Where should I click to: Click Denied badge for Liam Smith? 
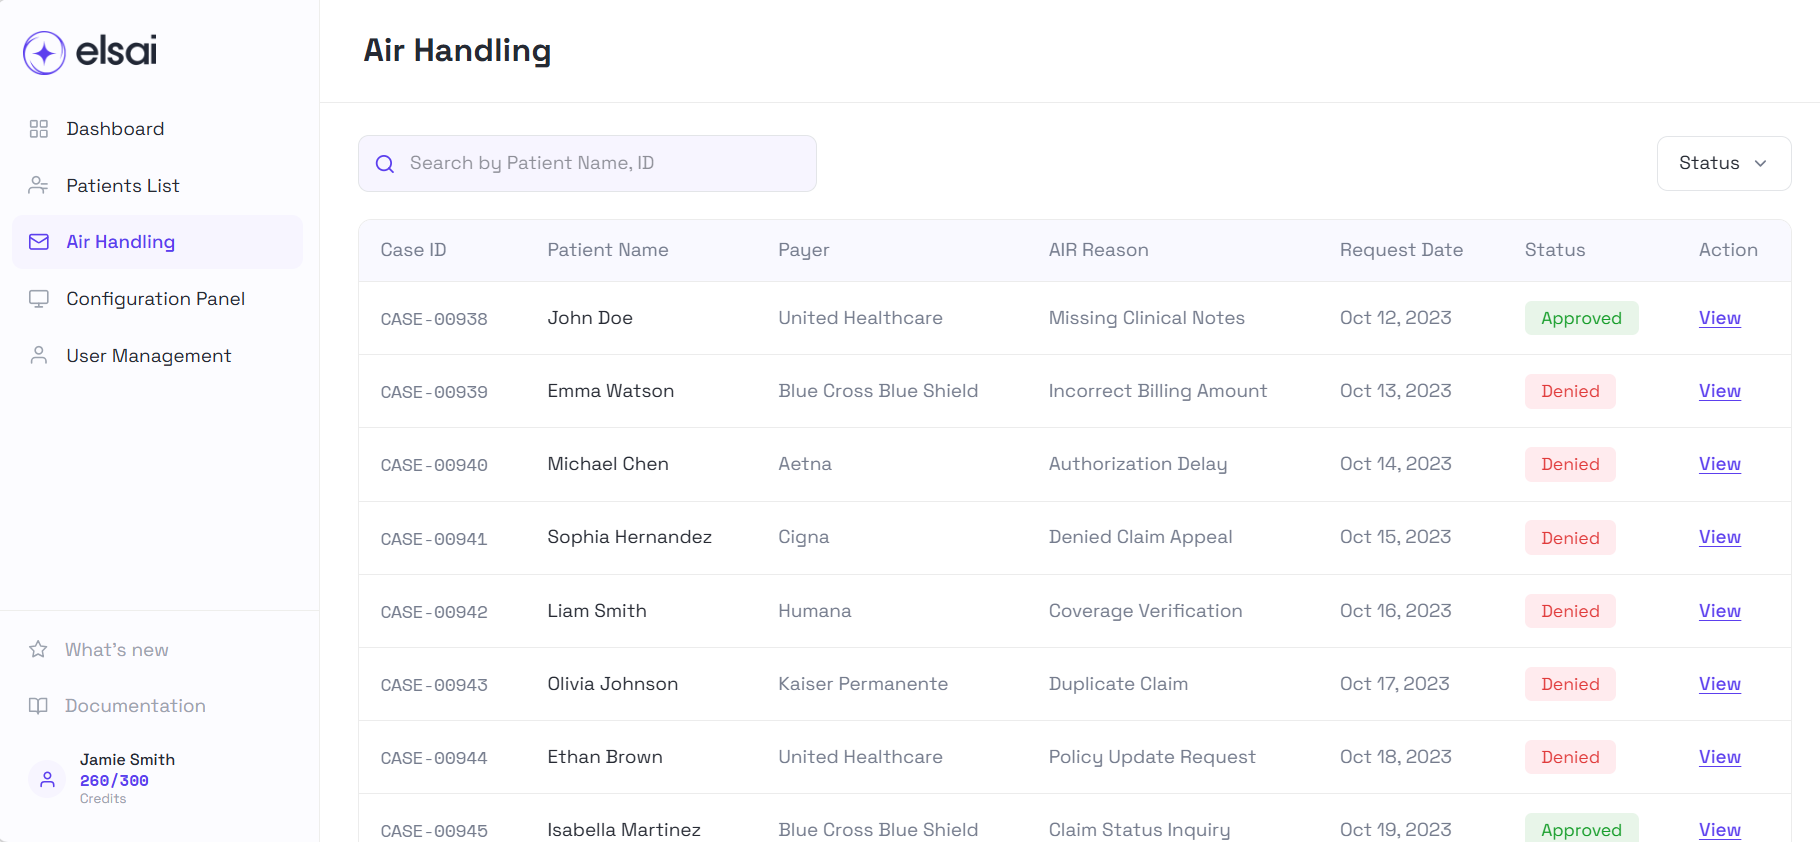pyautogui.click(x=1570, y=611)
